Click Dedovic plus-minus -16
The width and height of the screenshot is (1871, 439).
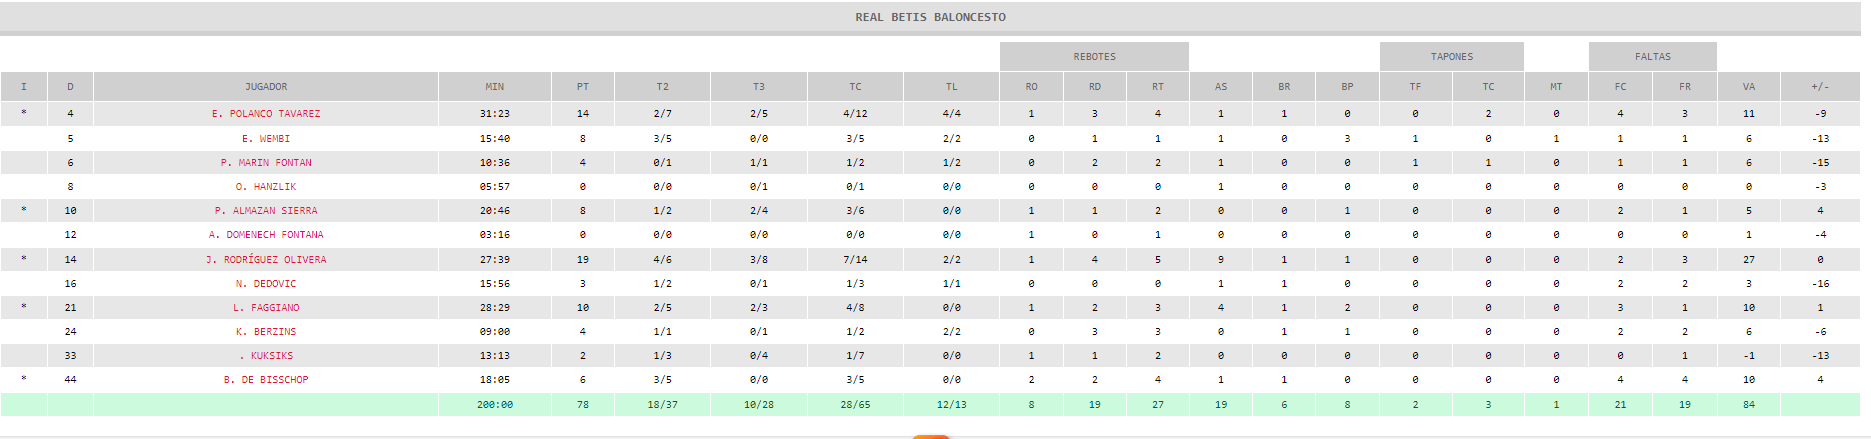click(1820, 284)
